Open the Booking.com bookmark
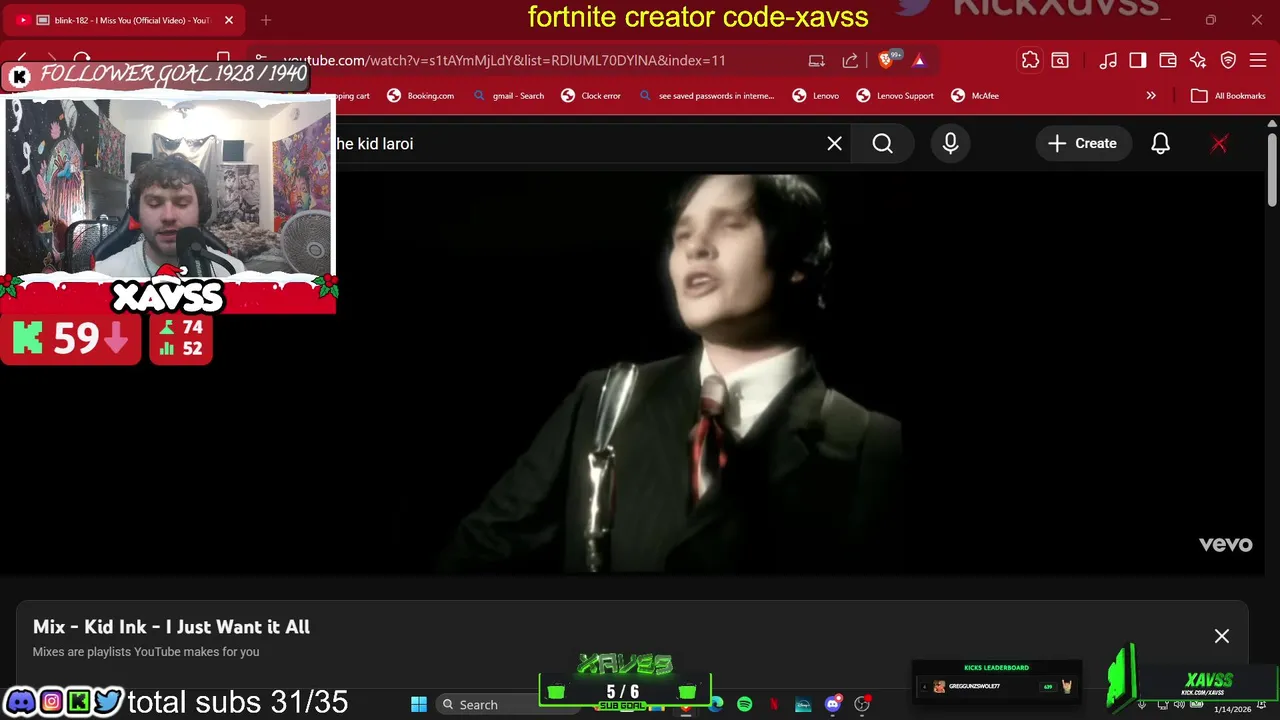The image size is (1280, 720). click(421, 96)
